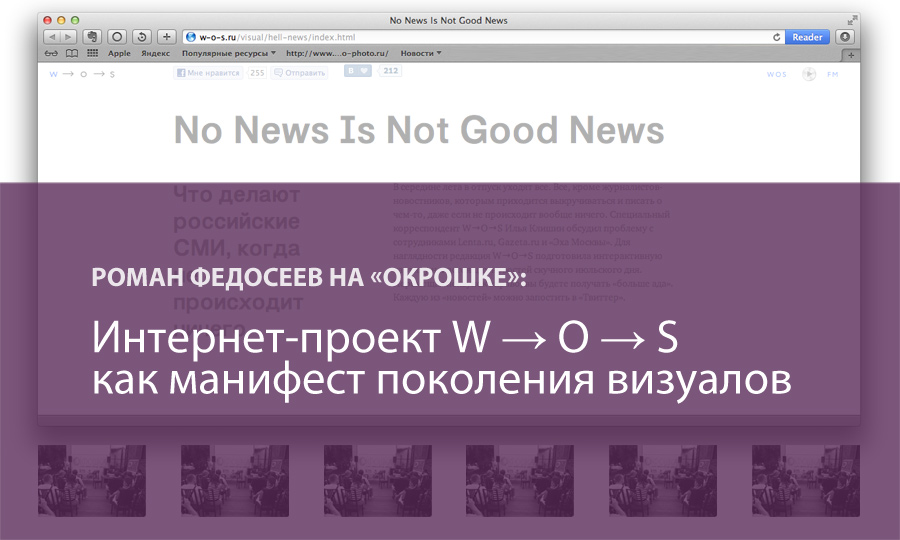Click the Facebook 'Отправить' send button

tap(299, 73)
